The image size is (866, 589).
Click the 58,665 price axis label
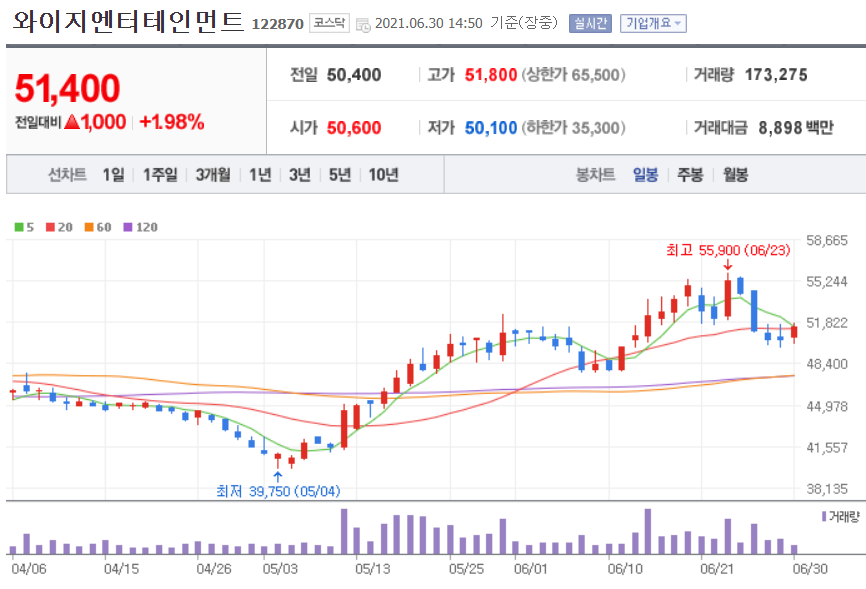(x=827, y=240)
